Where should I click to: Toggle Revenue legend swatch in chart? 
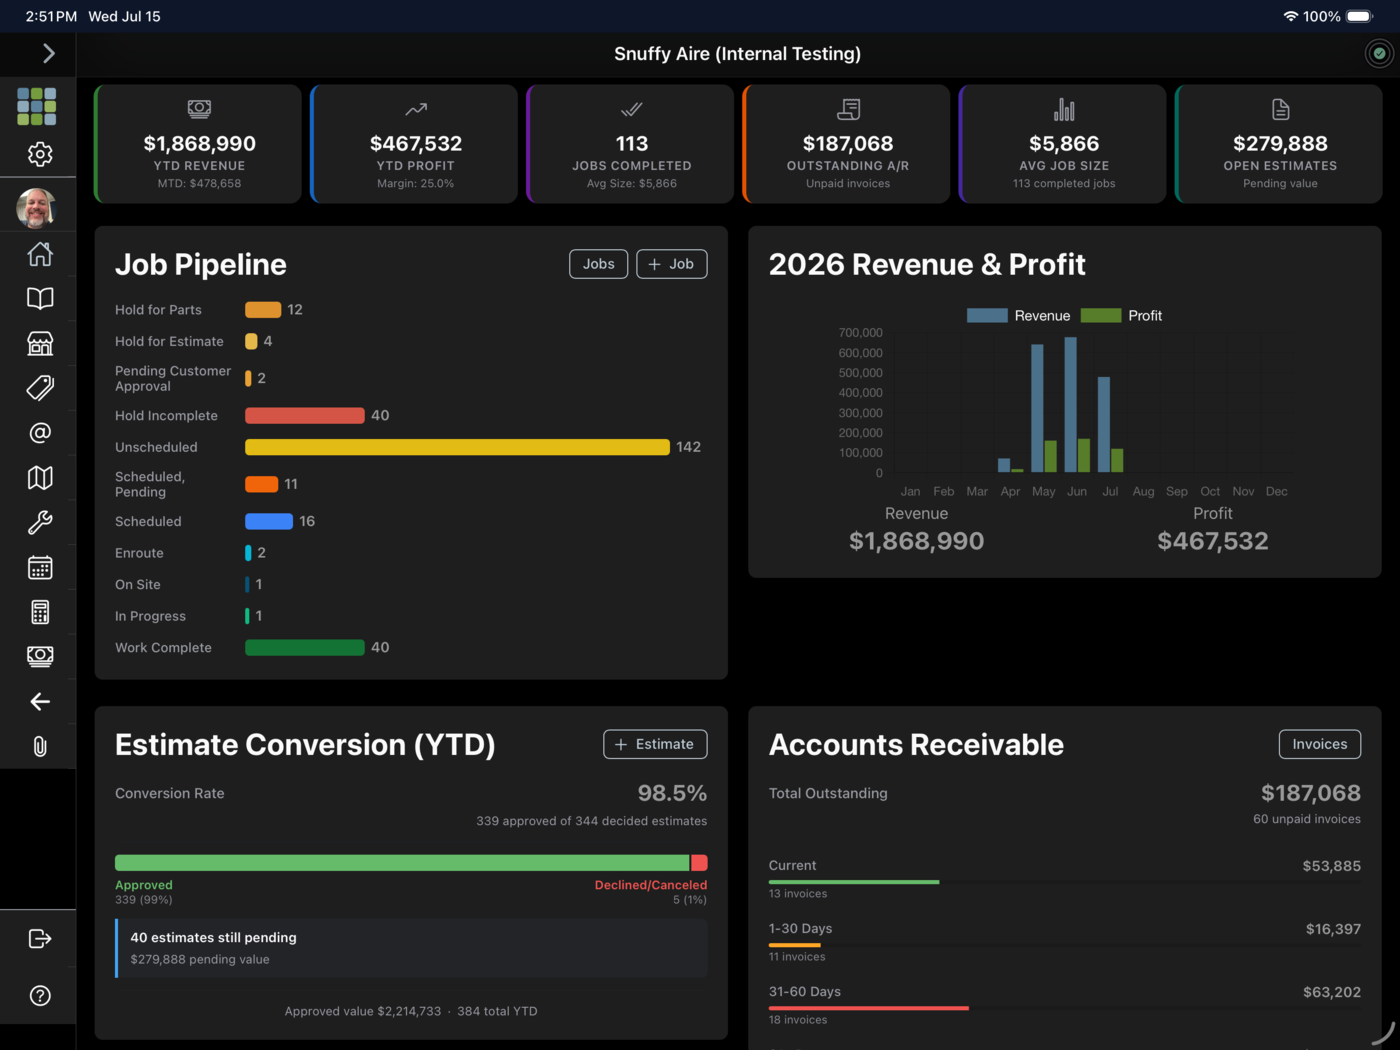(x=987, y=316)
